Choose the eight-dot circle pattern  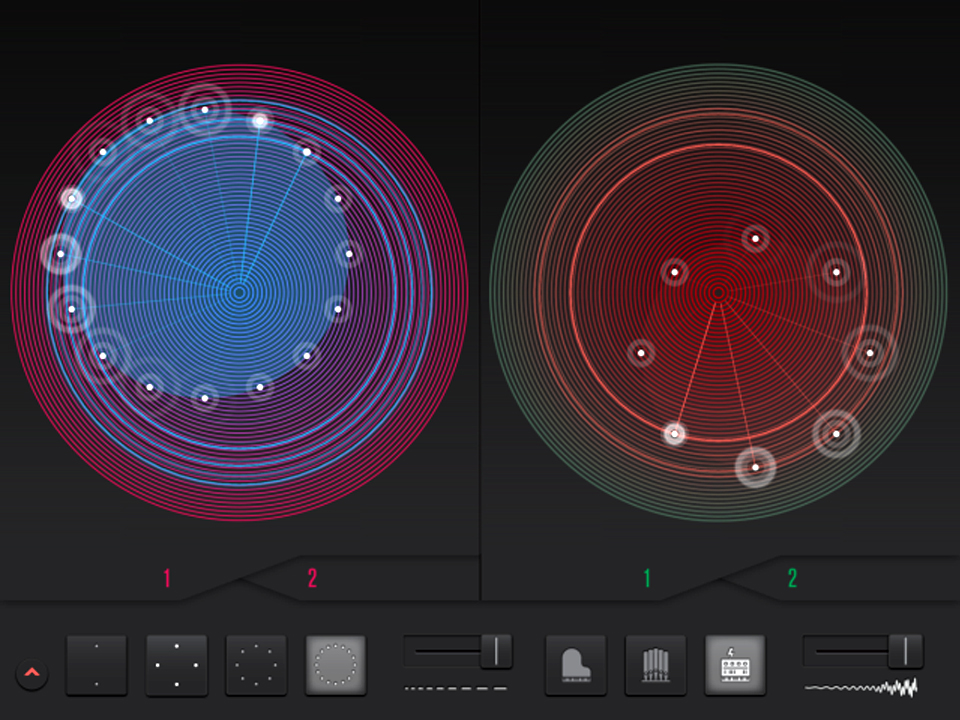(x=256, y=665)
